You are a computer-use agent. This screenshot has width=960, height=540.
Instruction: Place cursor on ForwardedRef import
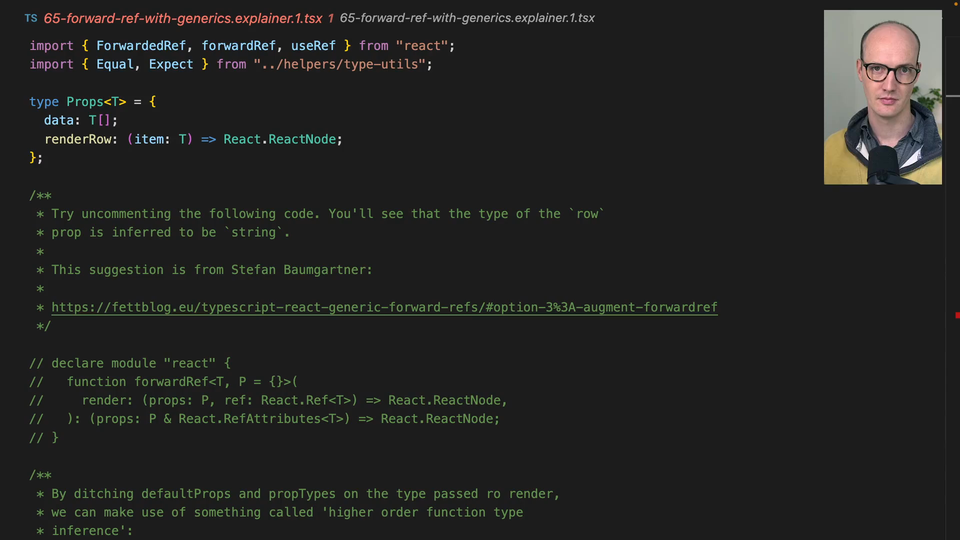[x=140, y=46]
